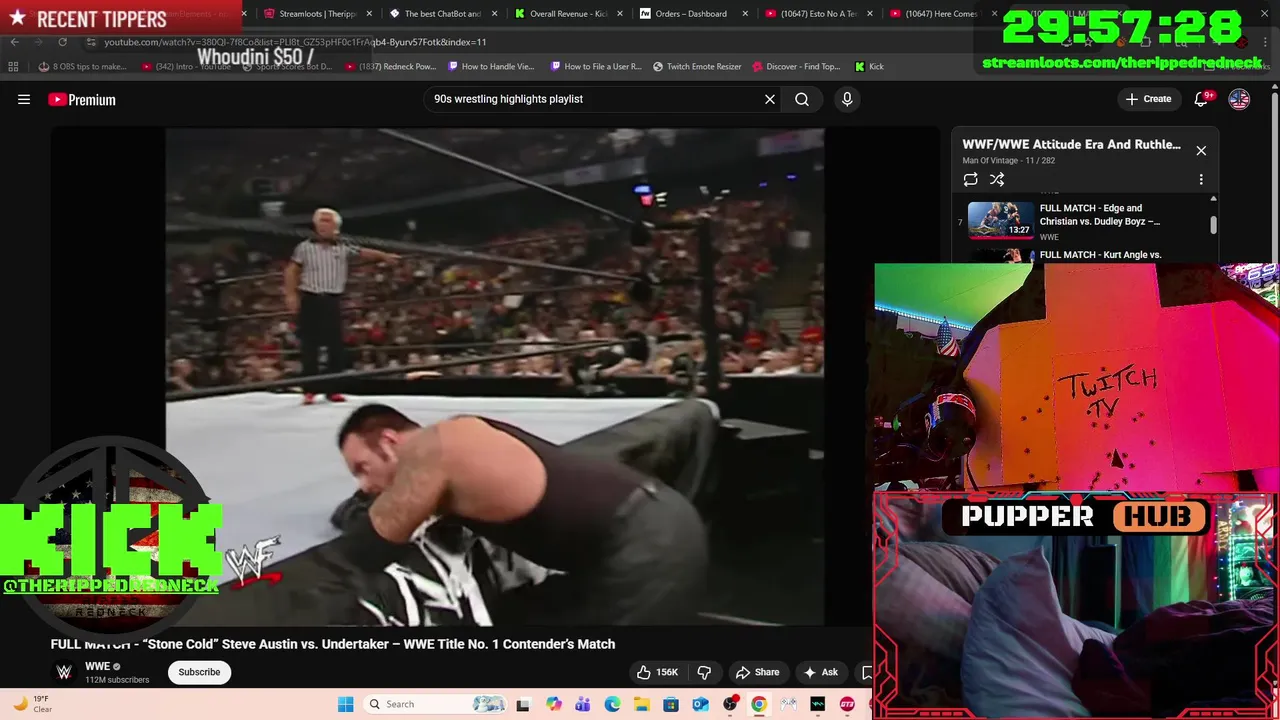This screenshot has width=1280, height=720.
Task: Click the Chrome address bar URL
Action: pos(295,42)
